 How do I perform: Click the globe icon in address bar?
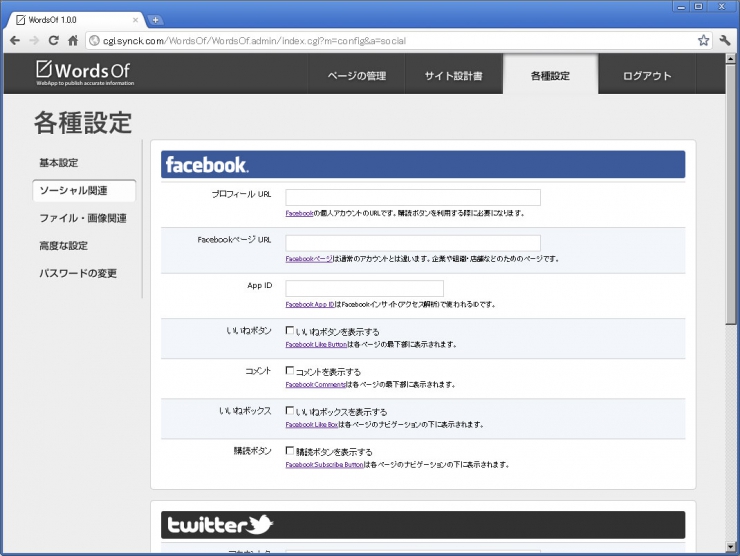pos(94,41)
